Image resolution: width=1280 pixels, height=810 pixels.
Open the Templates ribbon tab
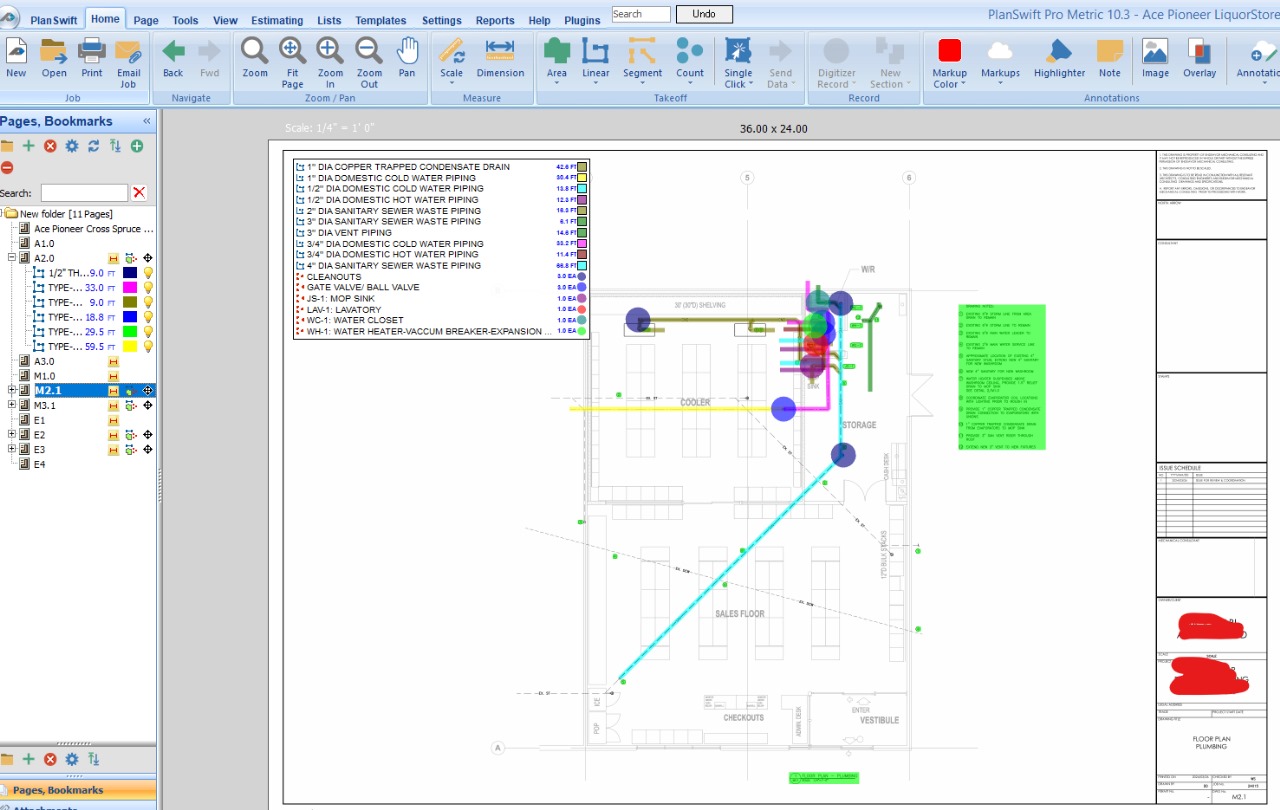380,20
